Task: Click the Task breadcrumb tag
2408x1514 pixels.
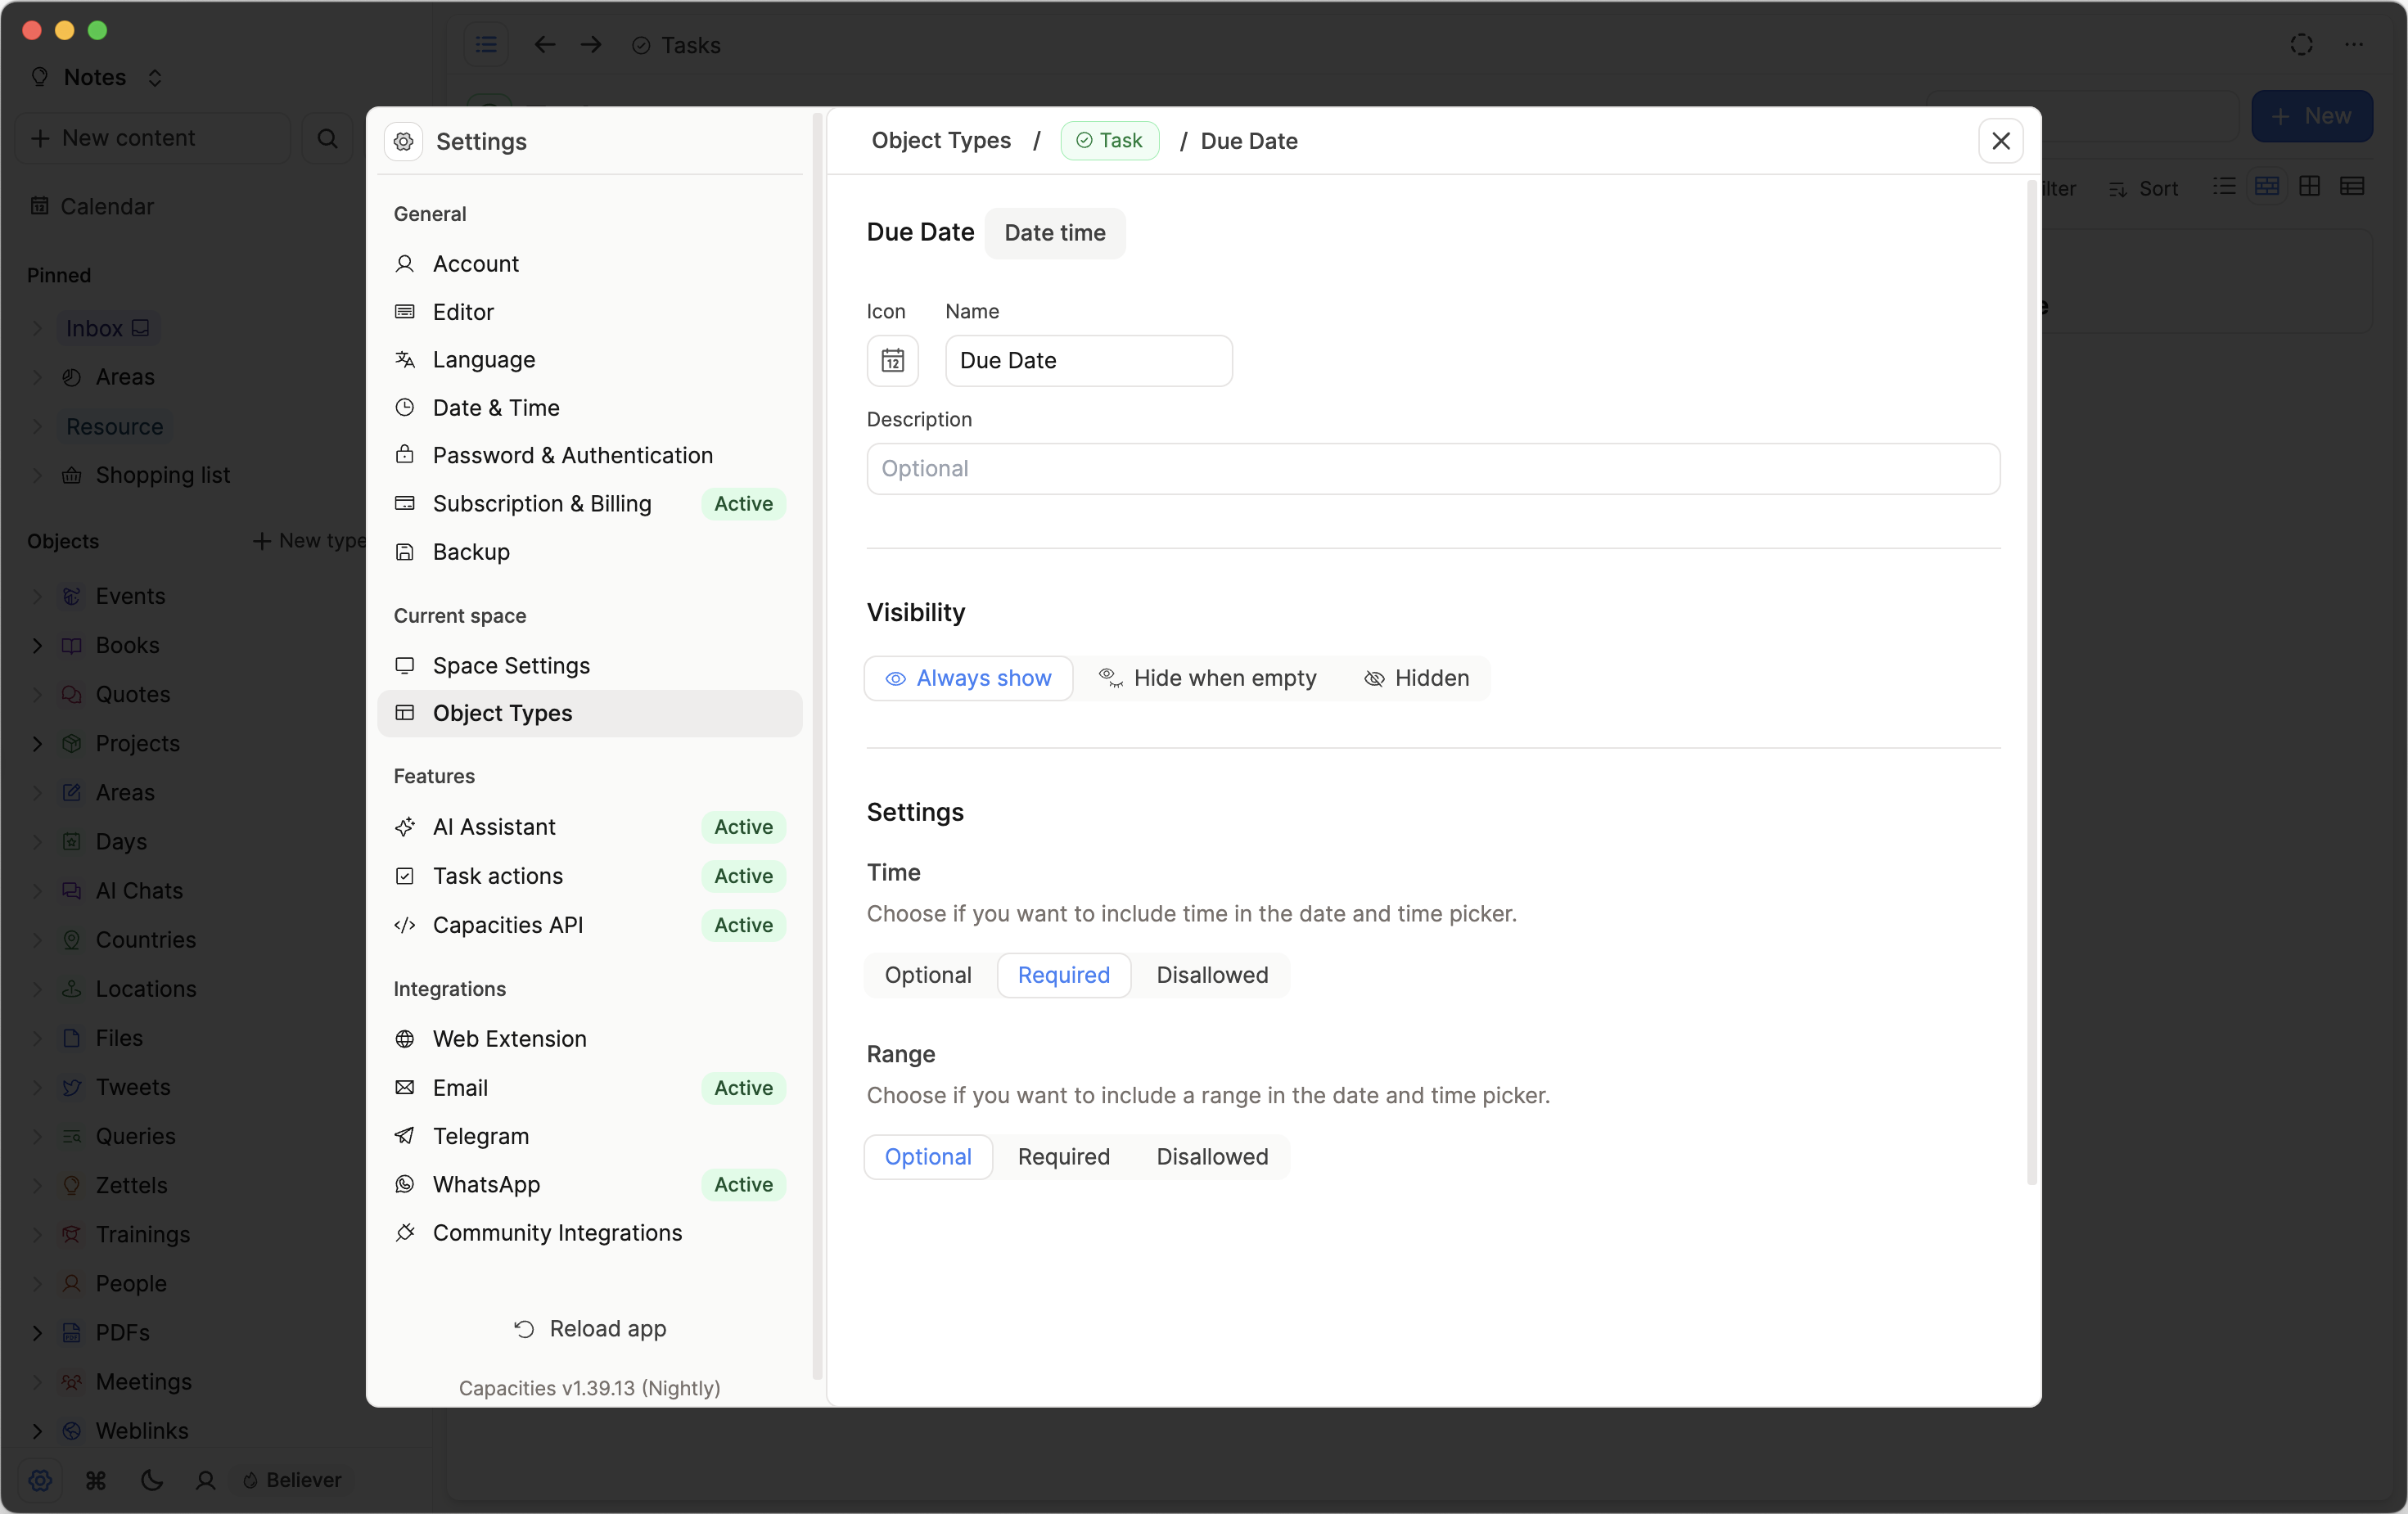Action: 1109,141
